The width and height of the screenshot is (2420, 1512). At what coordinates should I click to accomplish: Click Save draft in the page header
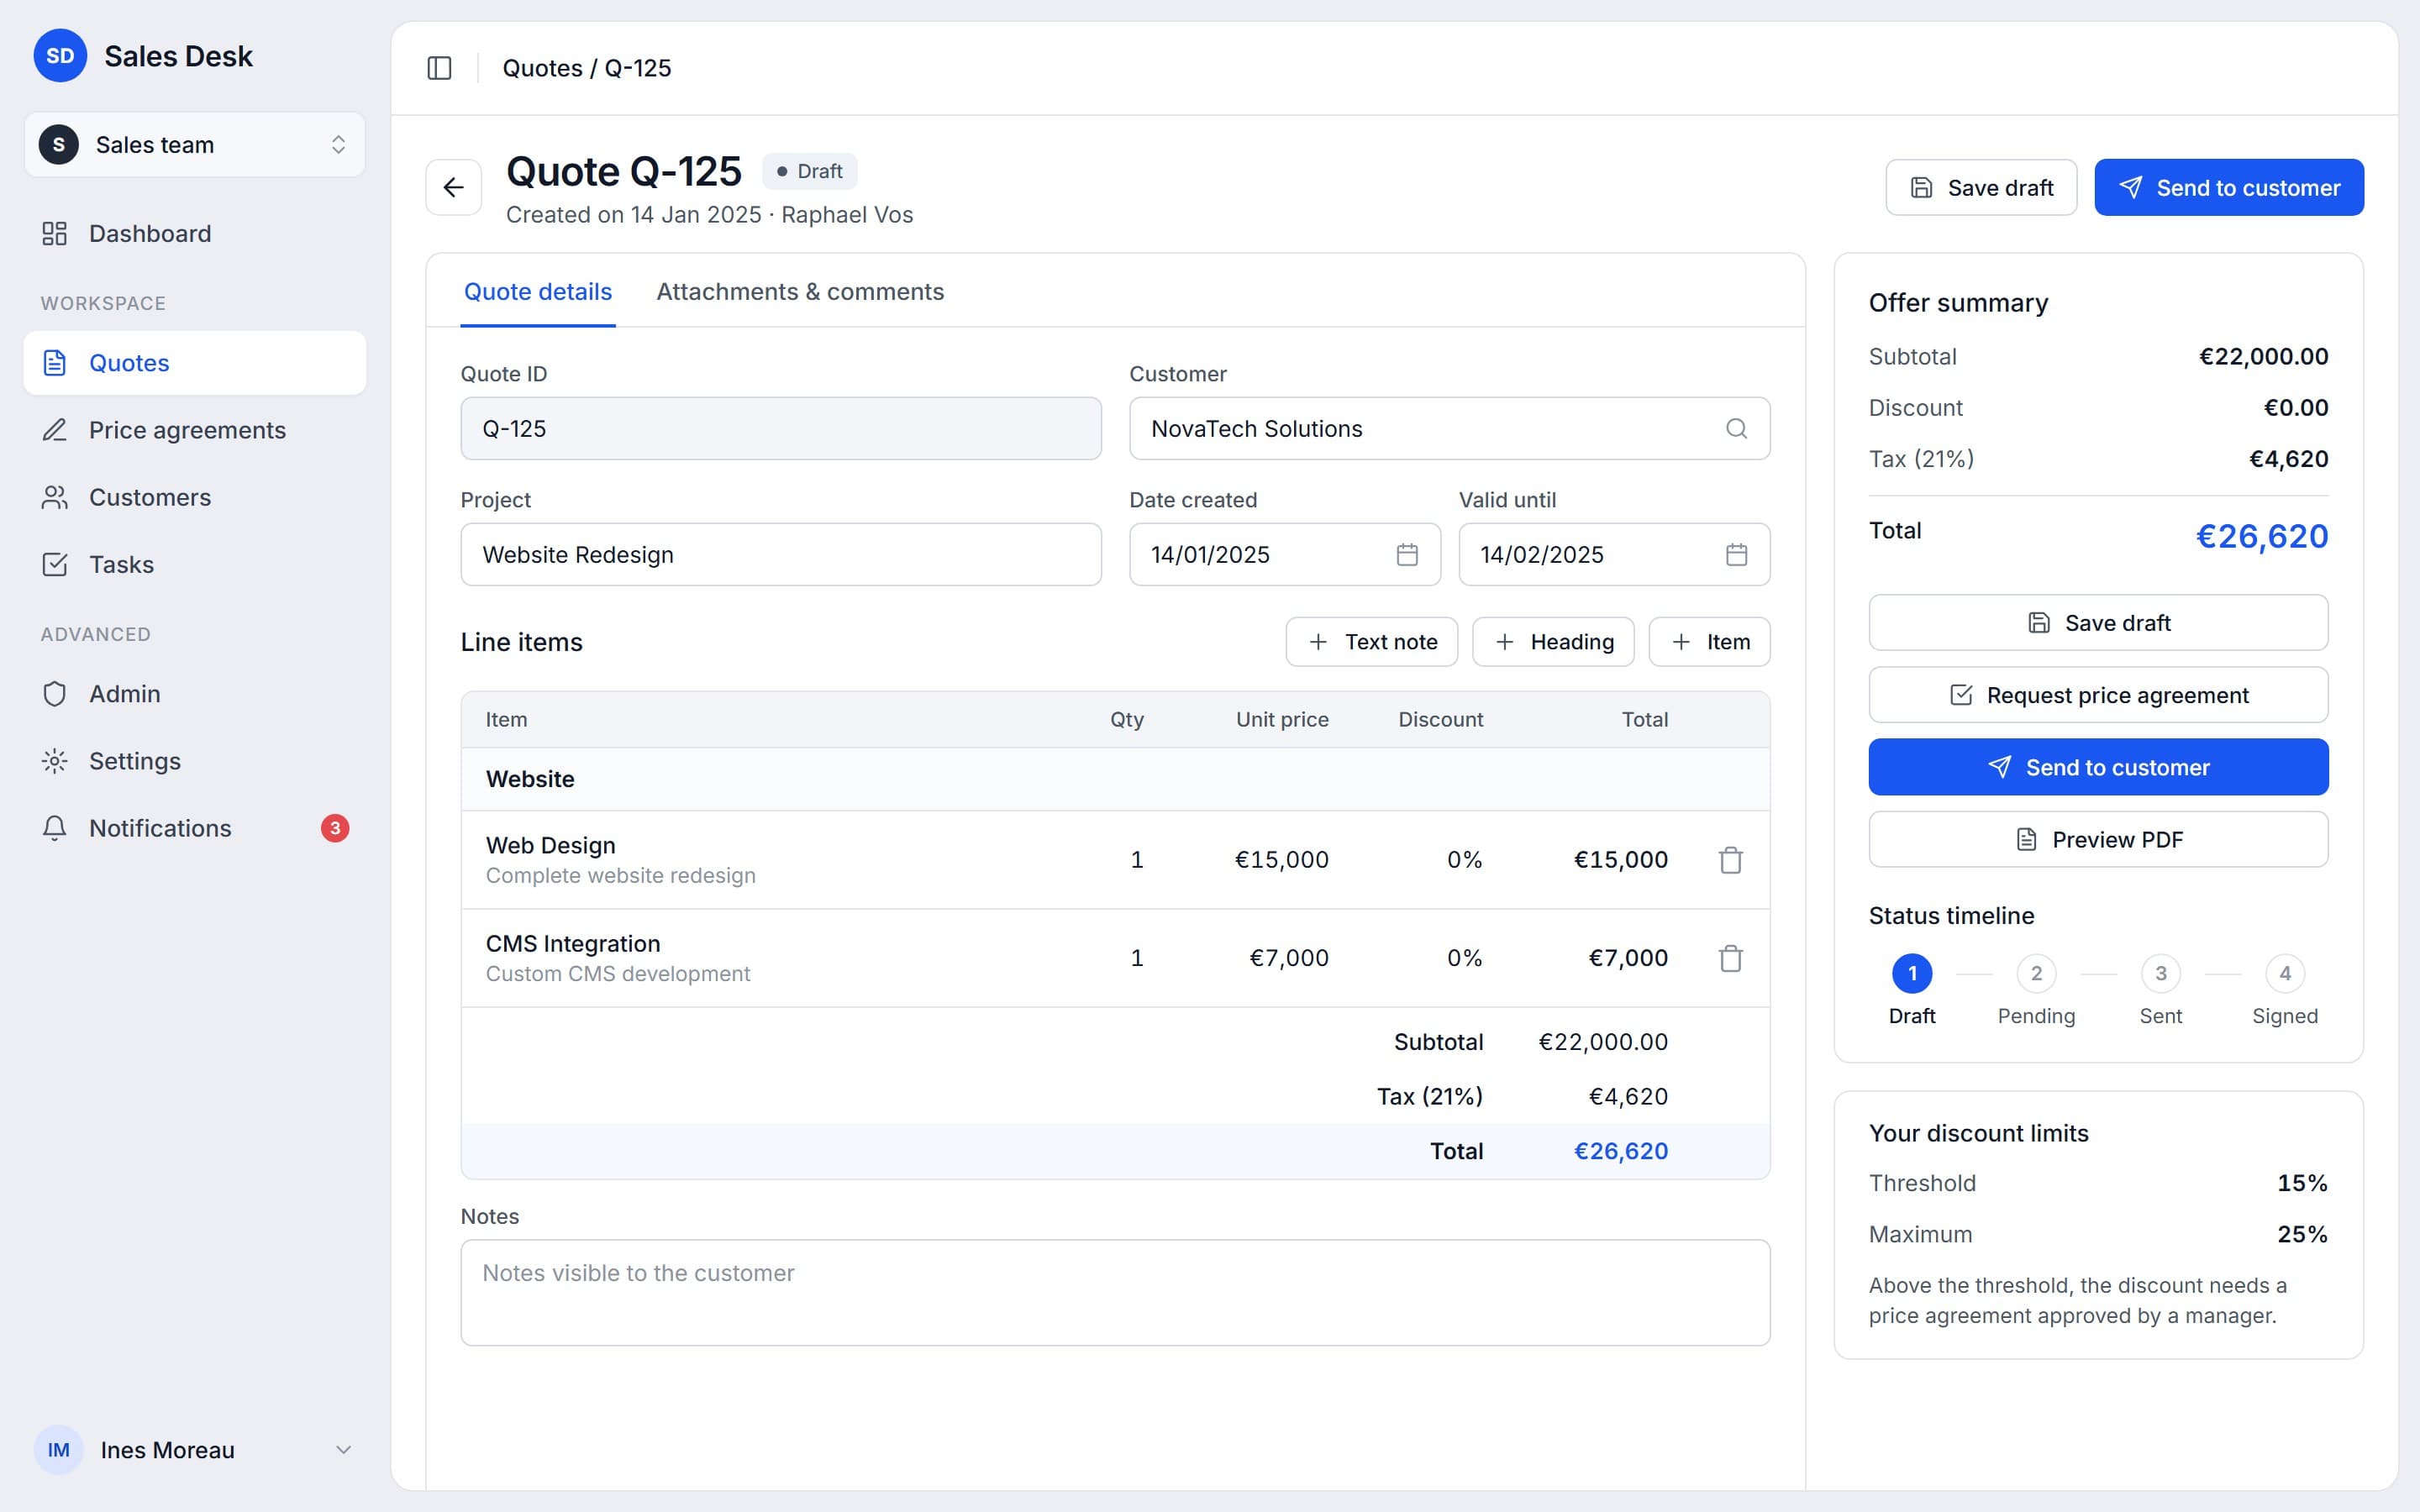(x=1981, y=187)
